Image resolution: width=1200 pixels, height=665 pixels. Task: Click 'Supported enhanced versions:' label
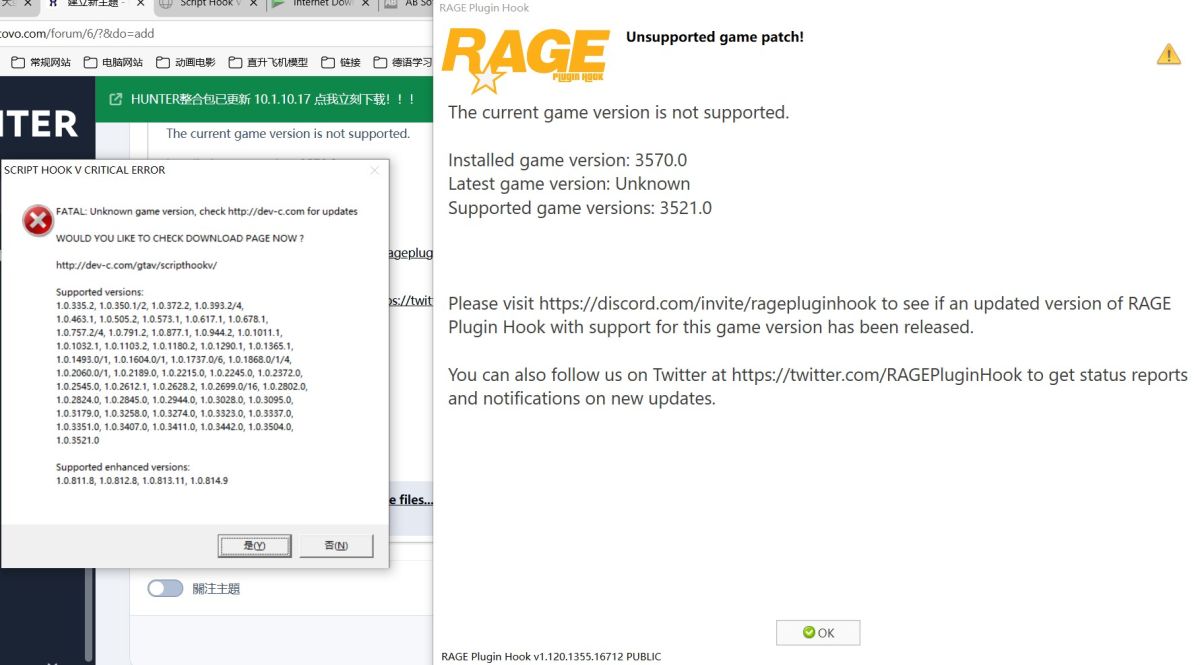(123, 467)
